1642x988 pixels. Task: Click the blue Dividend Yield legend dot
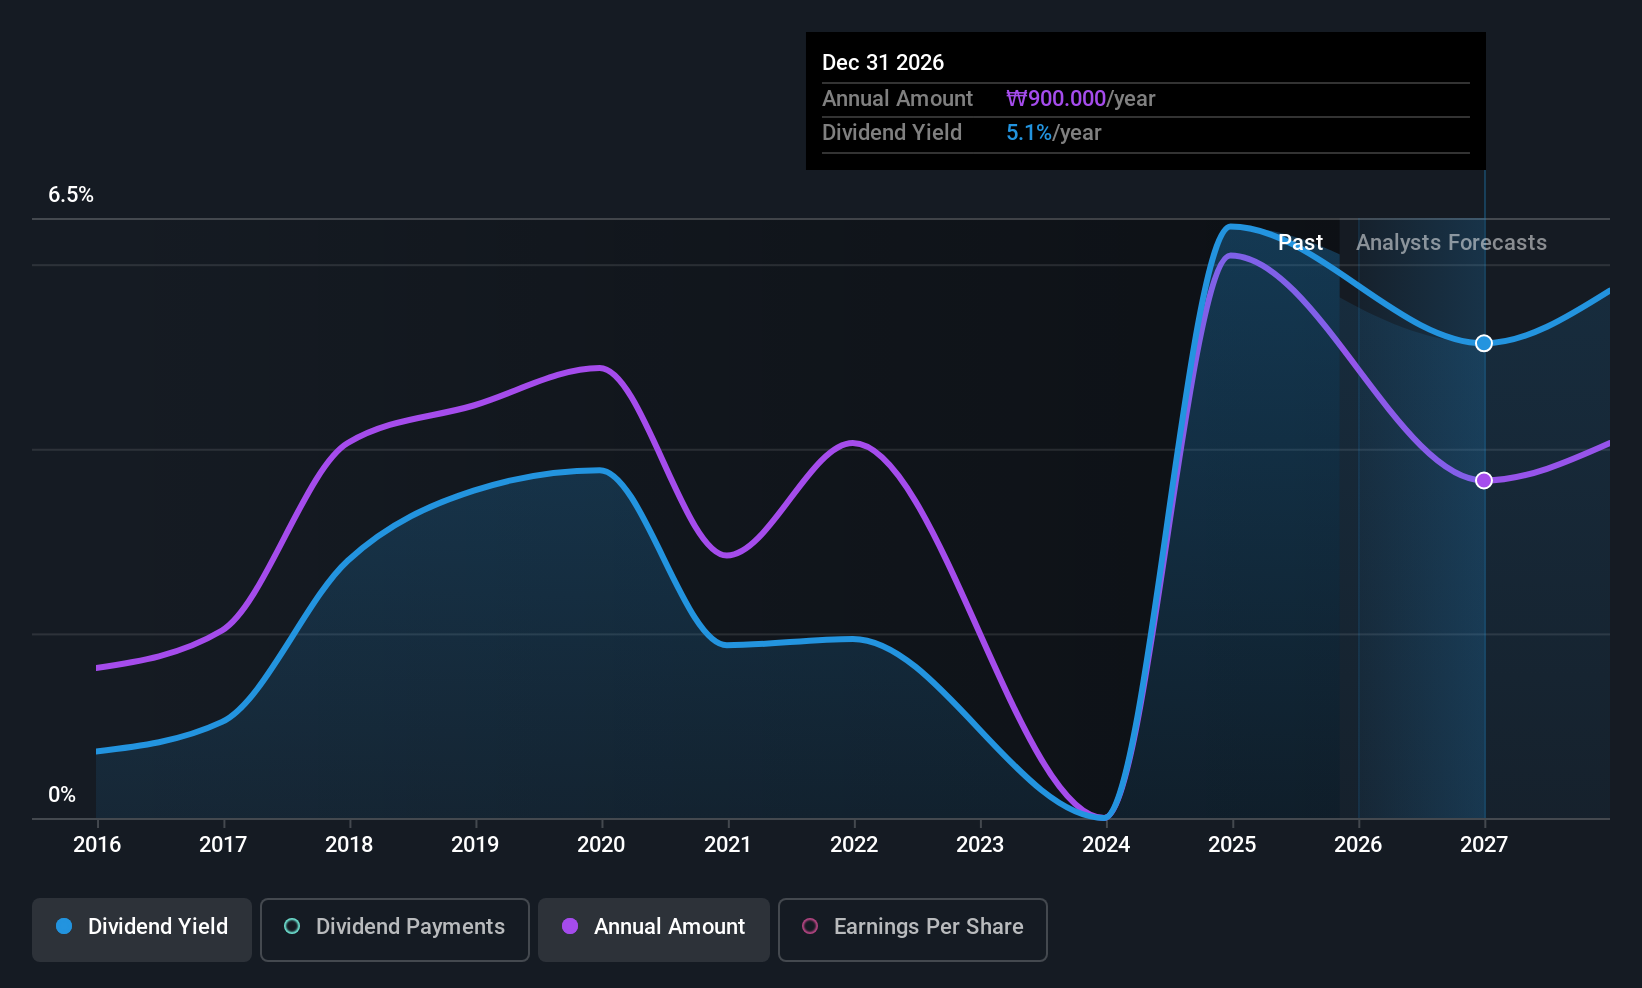click(64, 926)
